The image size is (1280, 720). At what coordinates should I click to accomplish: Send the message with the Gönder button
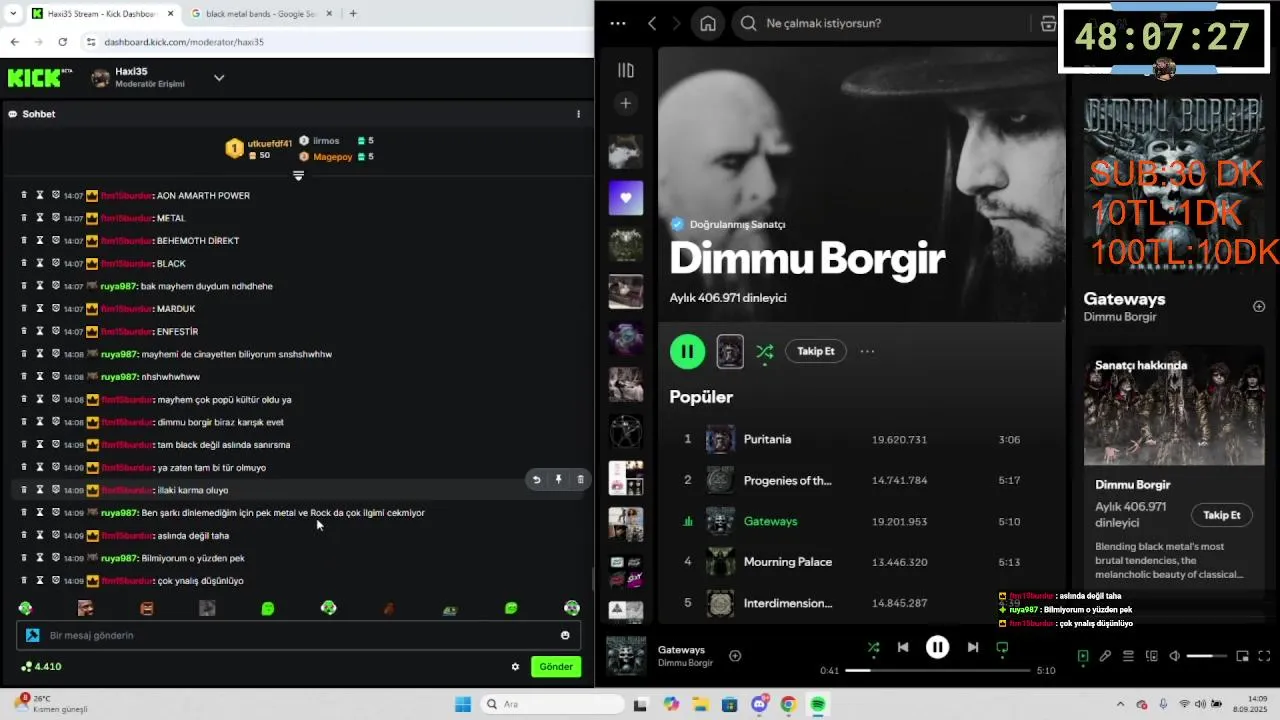point(556,667)
